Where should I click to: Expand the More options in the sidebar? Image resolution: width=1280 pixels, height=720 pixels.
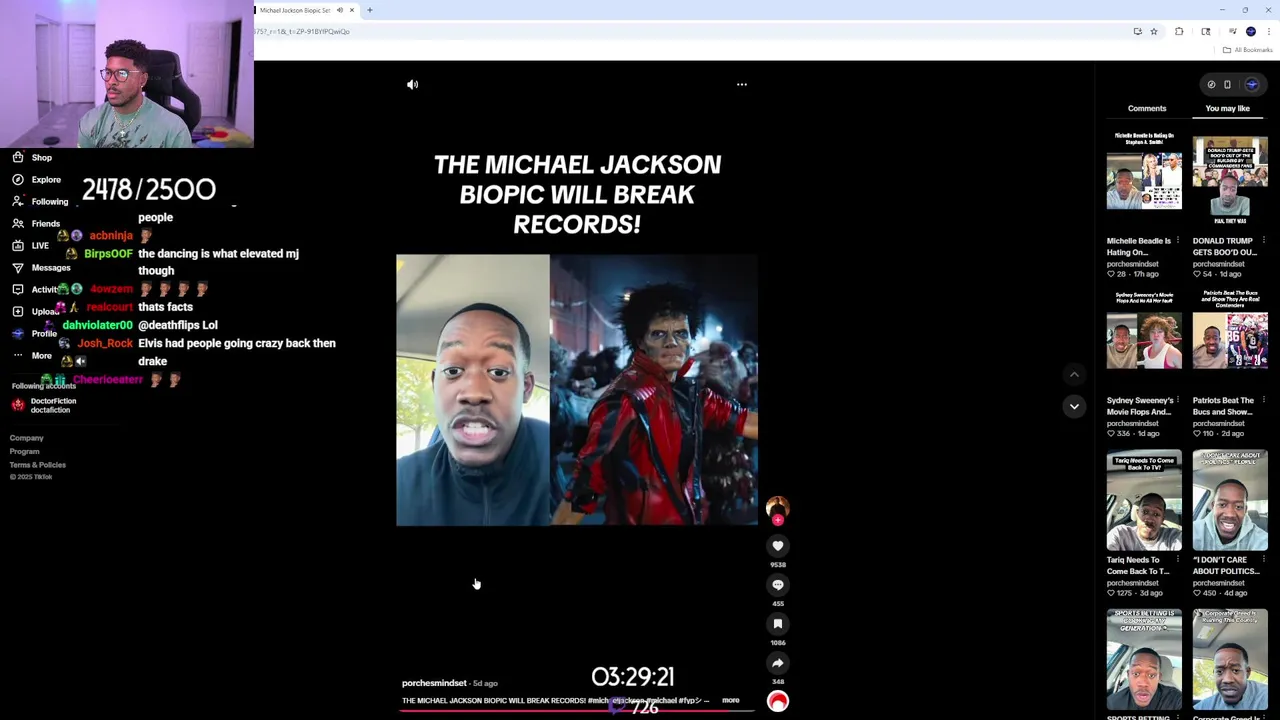(32, 355)
